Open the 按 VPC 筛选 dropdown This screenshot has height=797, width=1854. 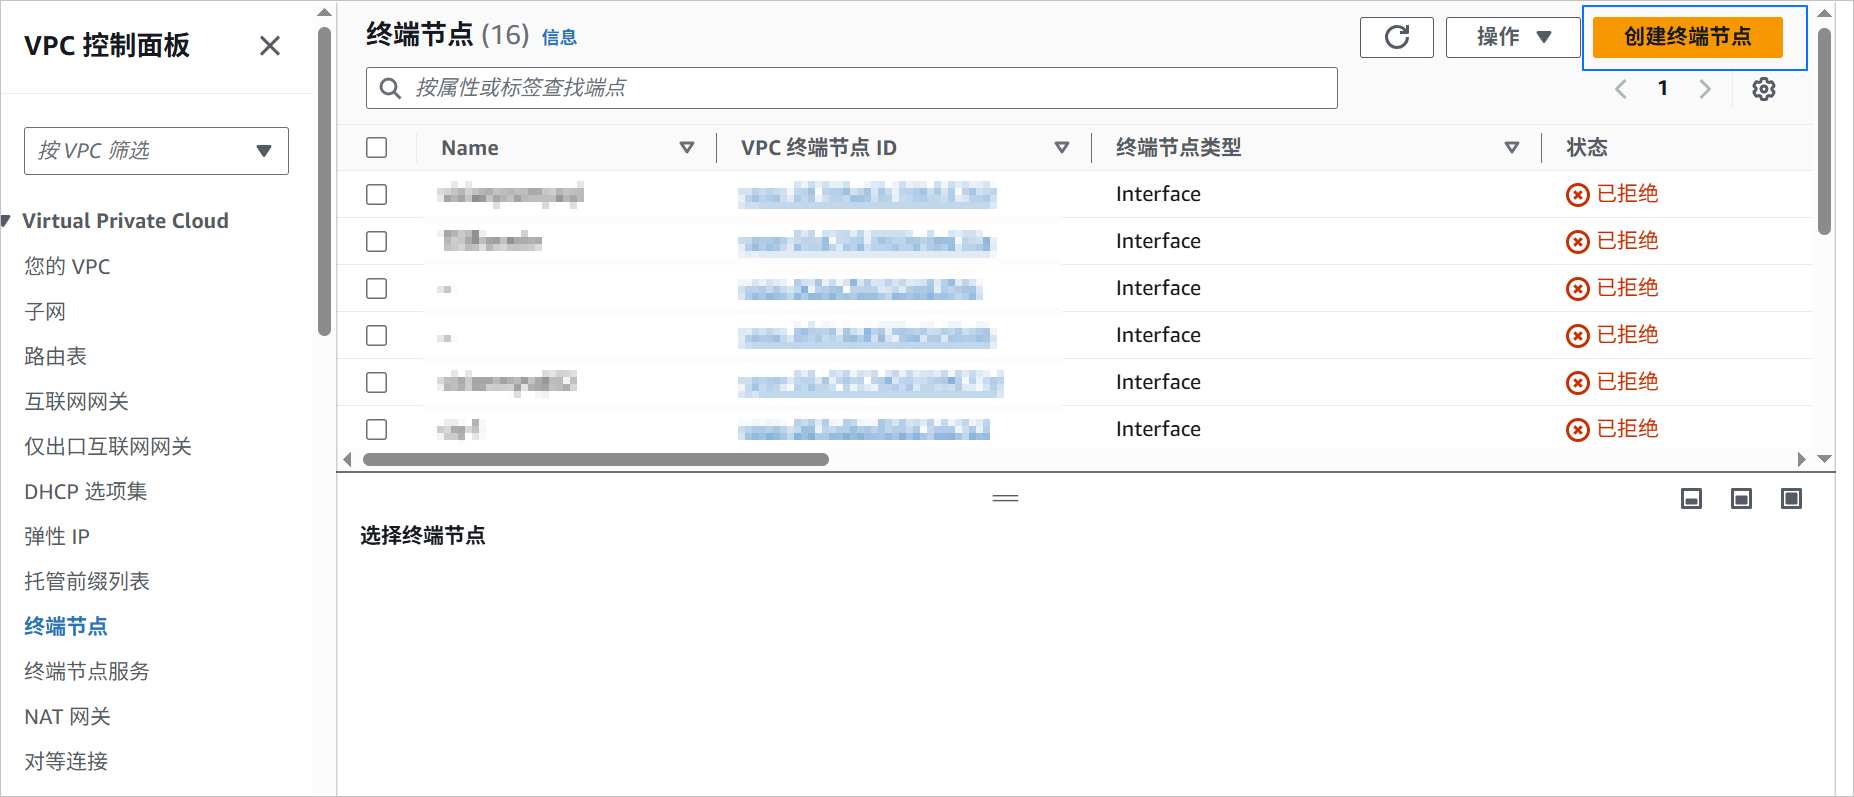pyautogui.click(x=157, y=151)
